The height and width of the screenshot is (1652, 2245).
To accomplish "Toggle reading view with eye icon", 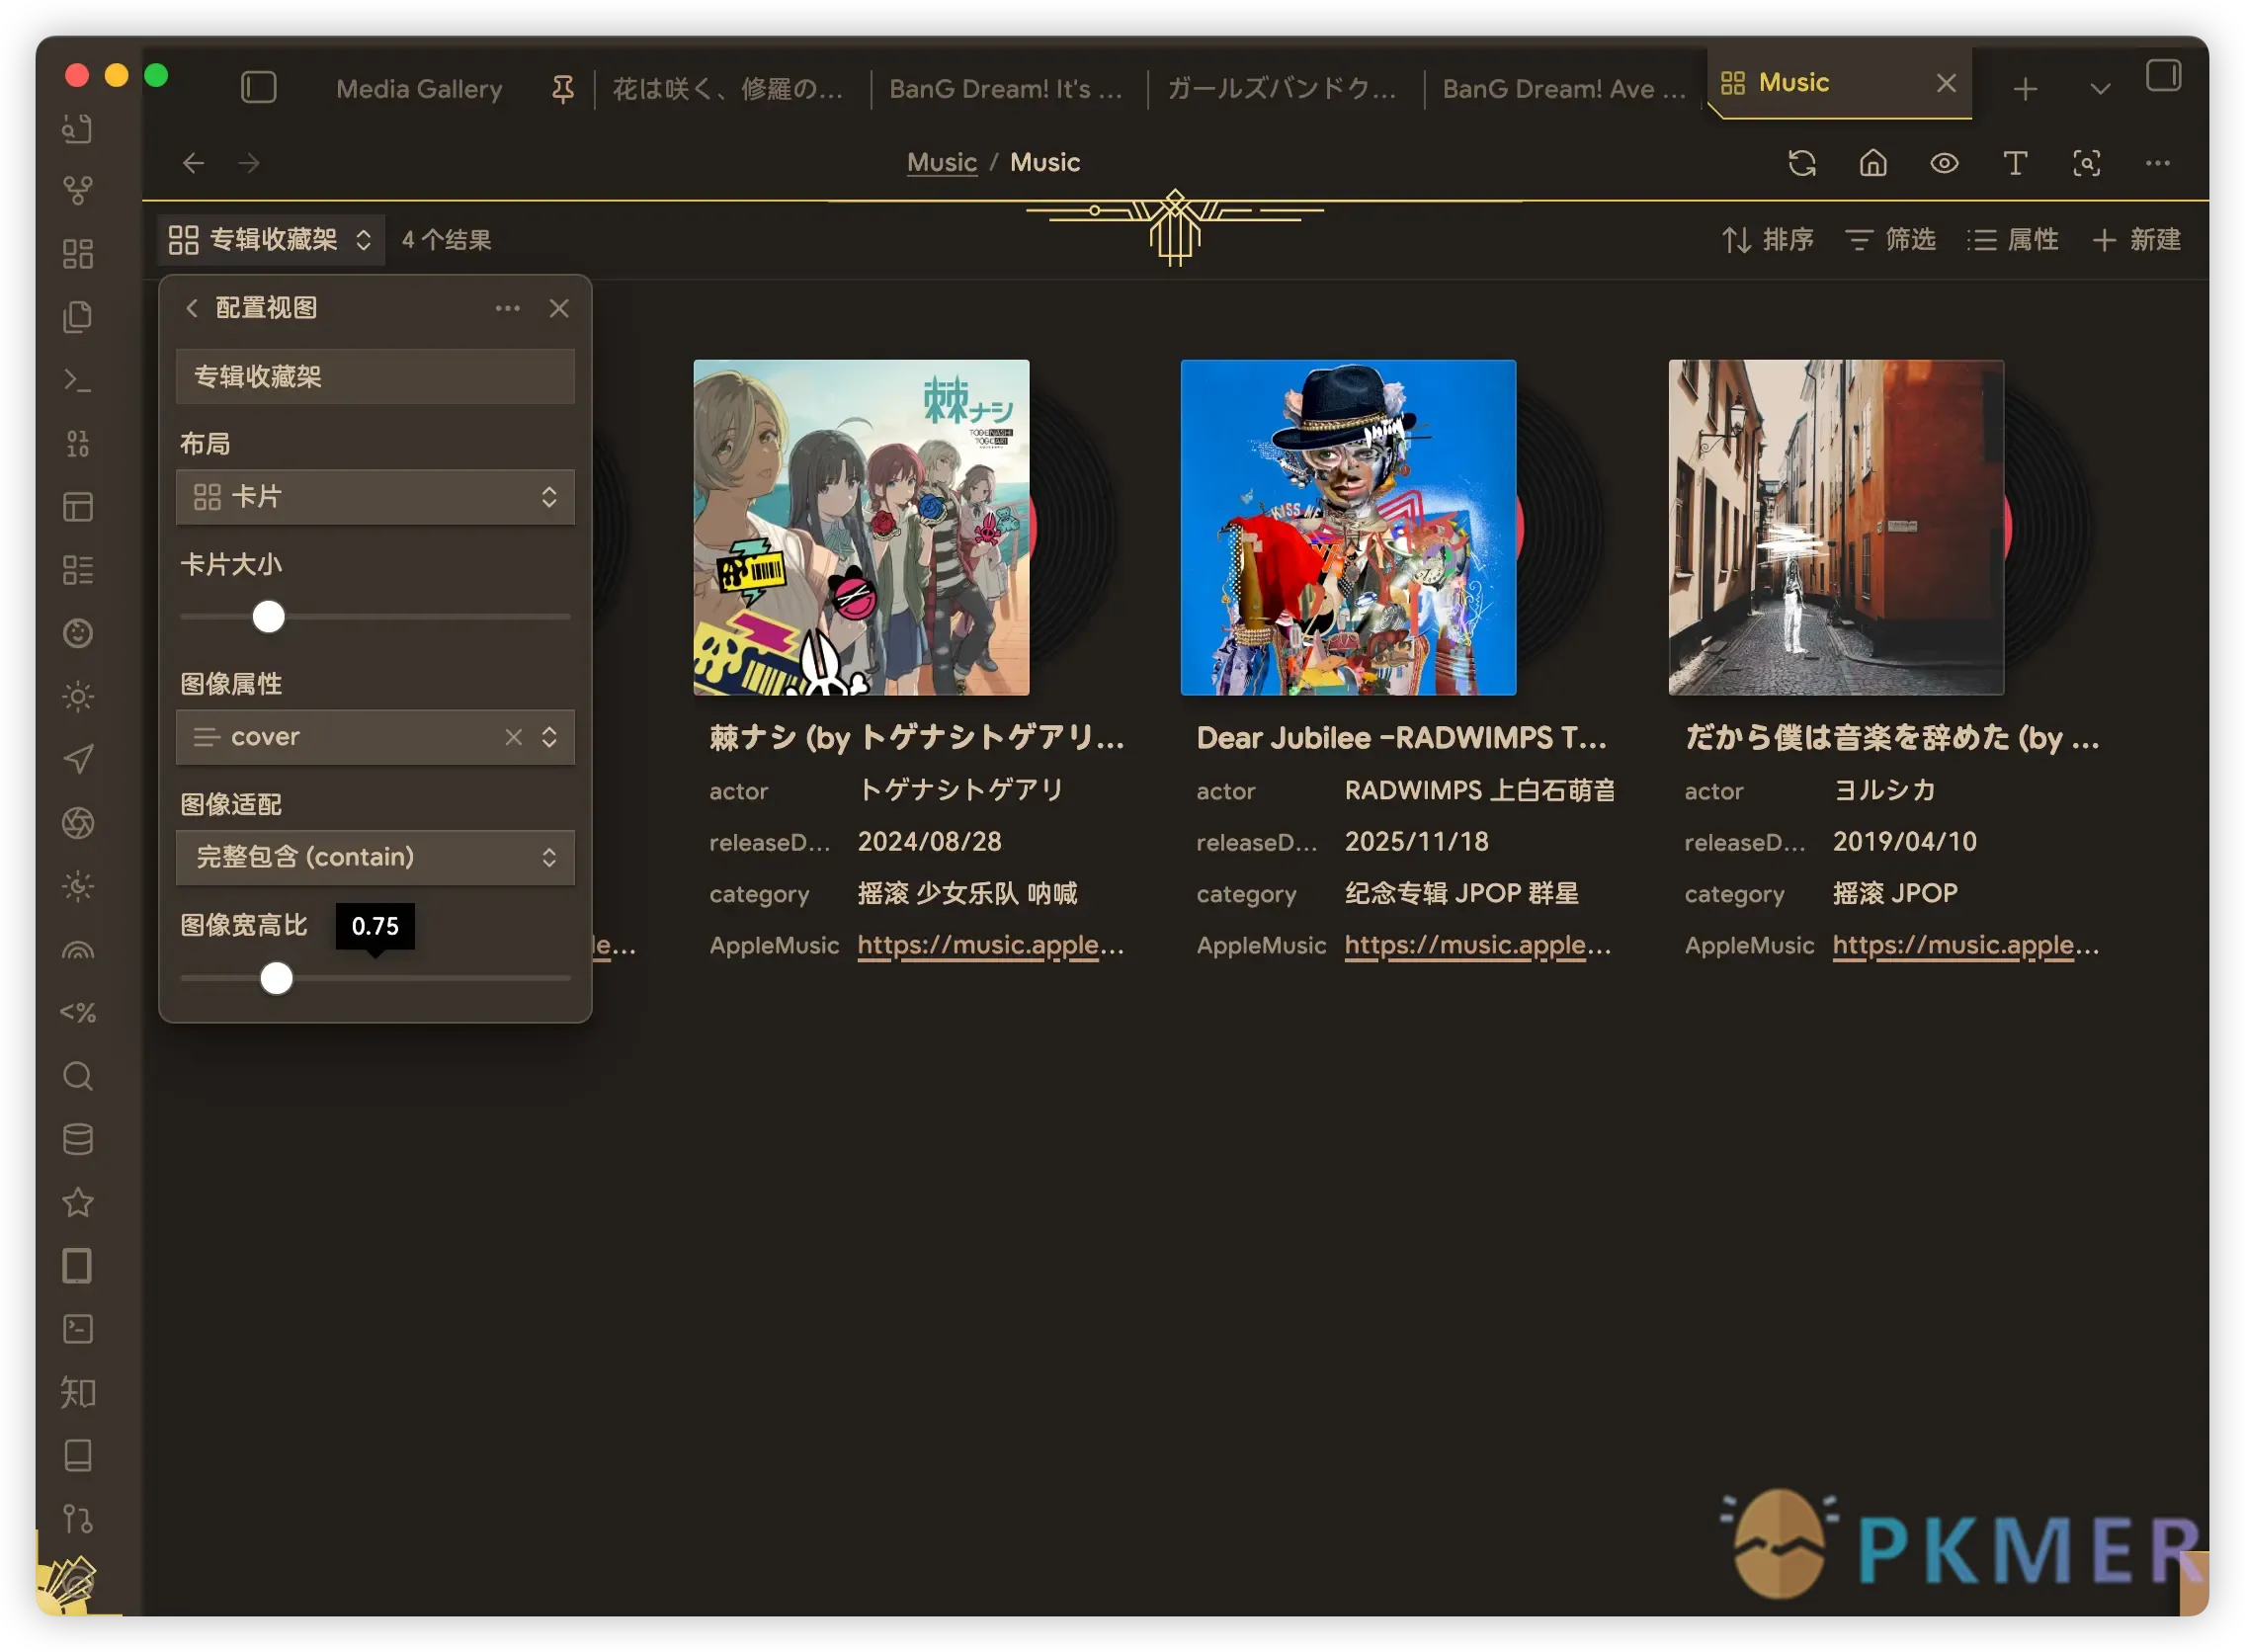I will point(1943,163).
